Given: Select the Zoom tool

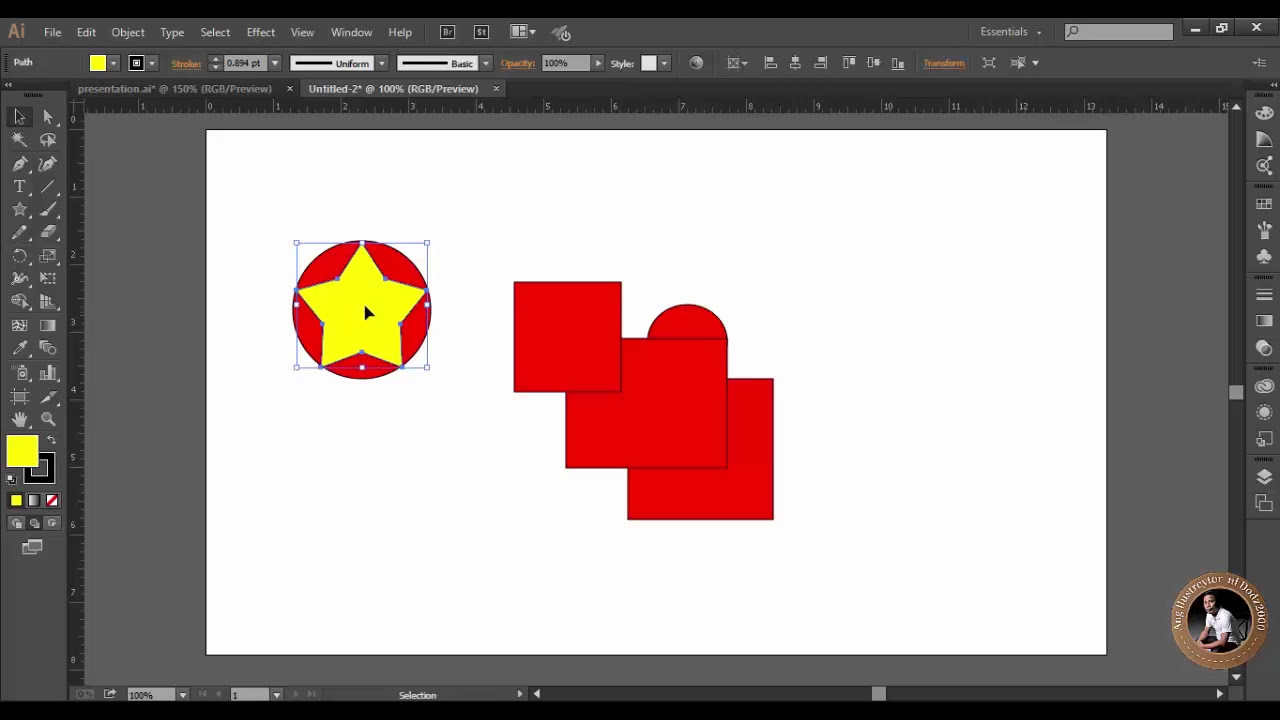Looking at the screenshot, I should 48,420.
